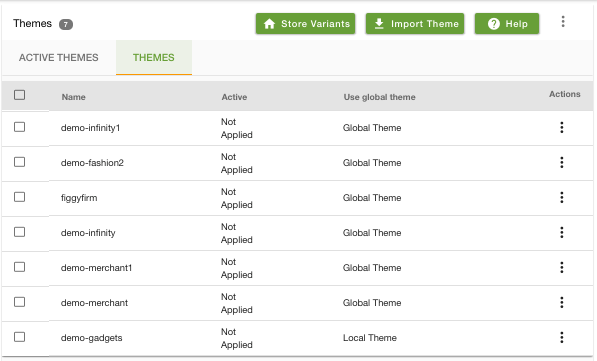Open the page overflow menu beside Help
Screen dimensions: 597x361
coord(563,22)
